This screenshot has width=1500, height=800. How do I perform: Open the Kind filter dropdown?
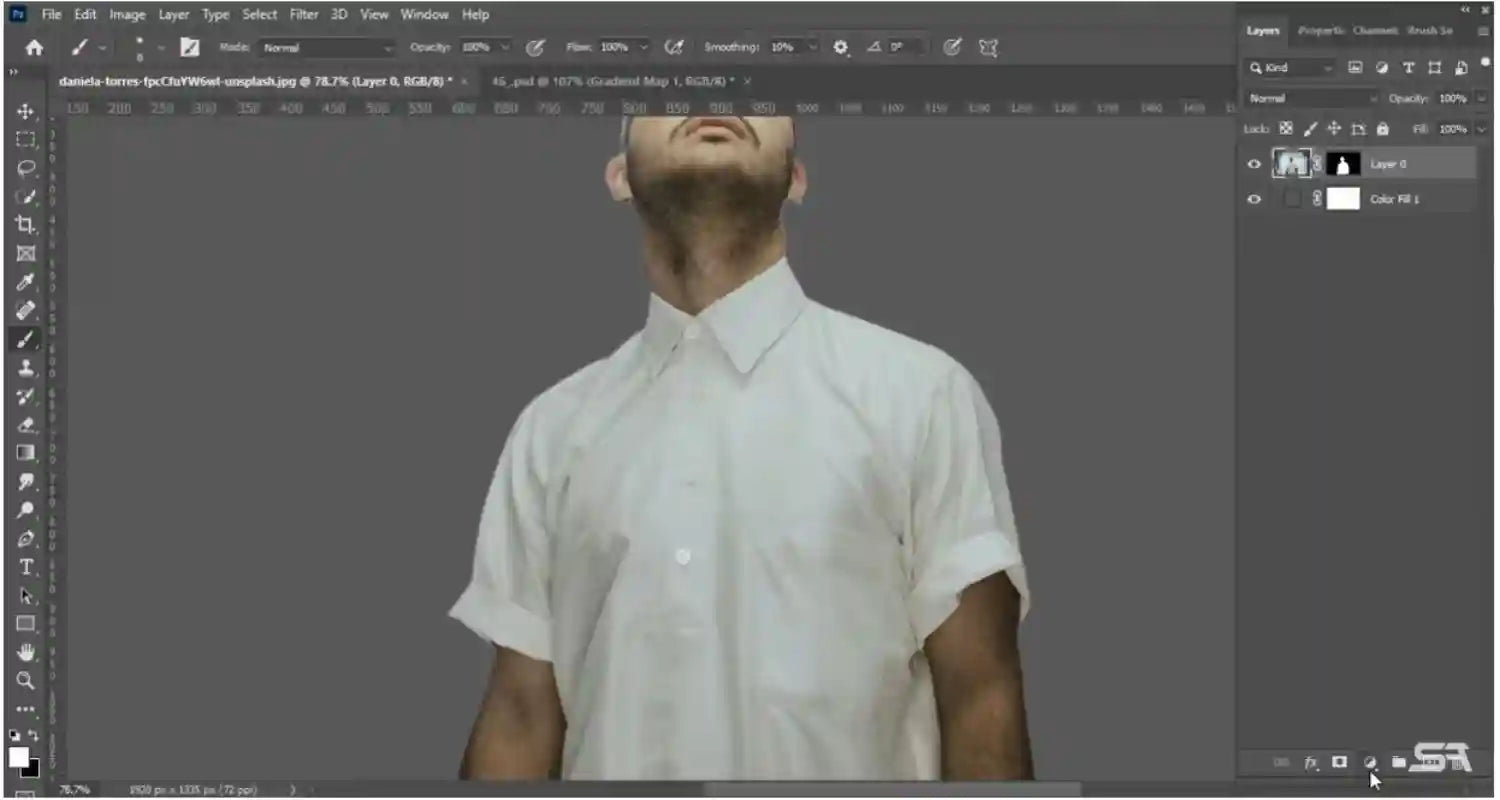point(1291,68)
